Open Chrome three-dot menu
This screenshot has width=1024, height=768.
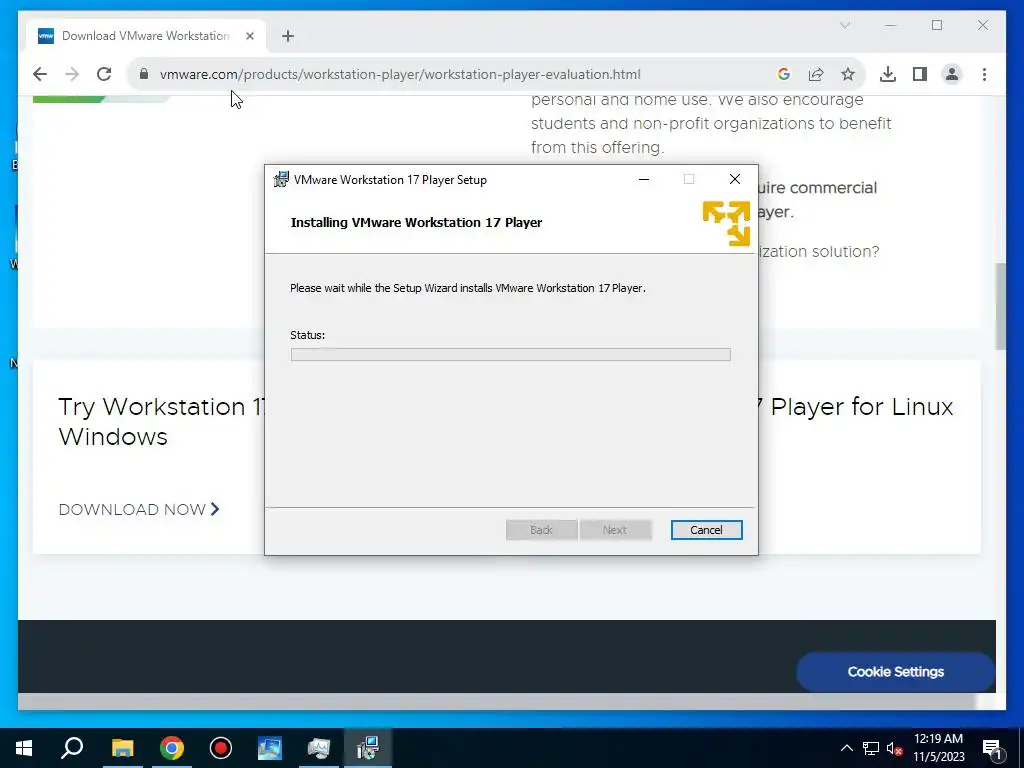click(984, 74)
